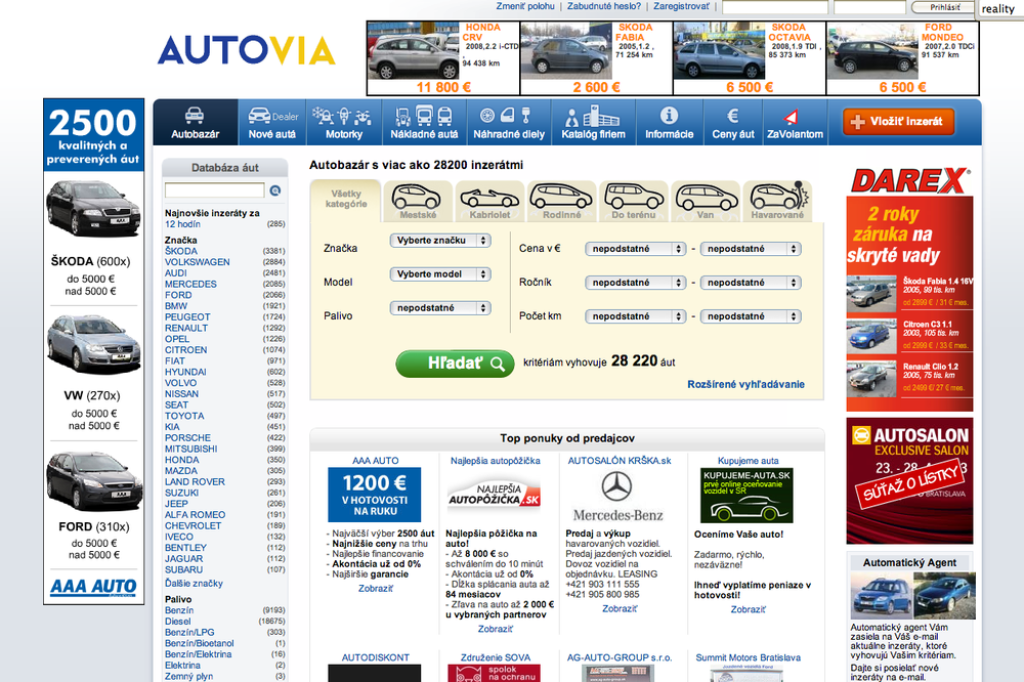This screenshot has height=682, width=1024.
Task: Click the Zaregistrovať link
Action: [681, 6]
